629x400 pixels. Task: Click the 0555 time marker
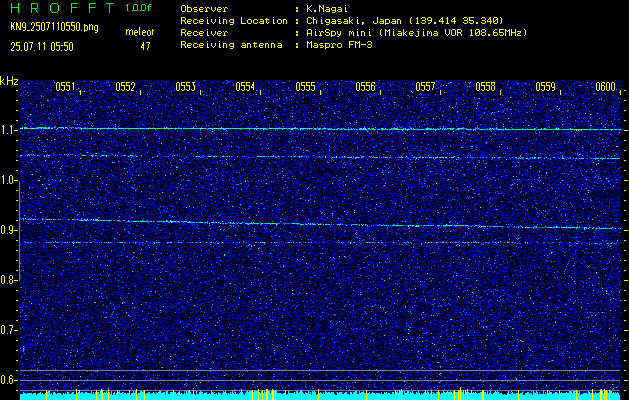(305, 87)
